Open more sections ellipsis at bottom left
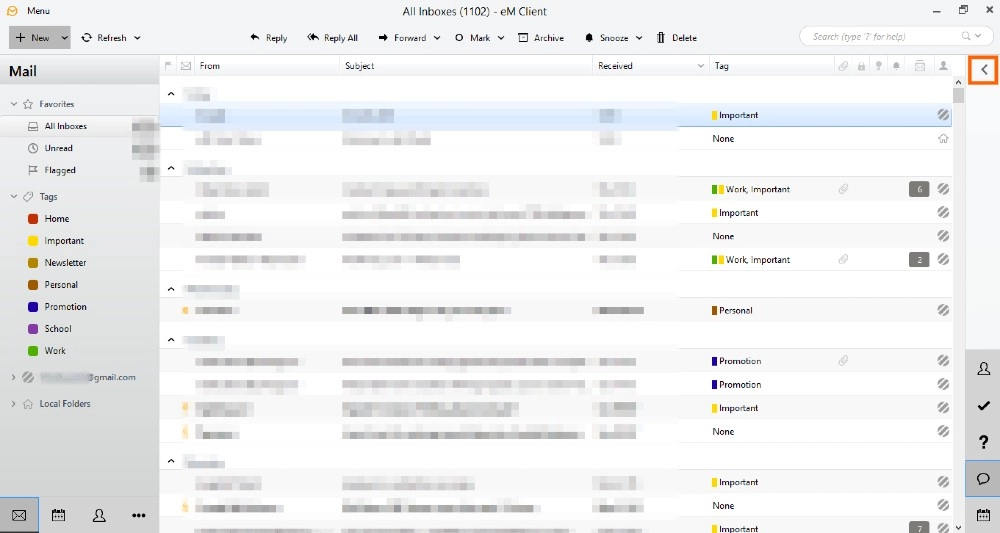The width and height of the screenshot is (1000, 533). click(138, 515)
